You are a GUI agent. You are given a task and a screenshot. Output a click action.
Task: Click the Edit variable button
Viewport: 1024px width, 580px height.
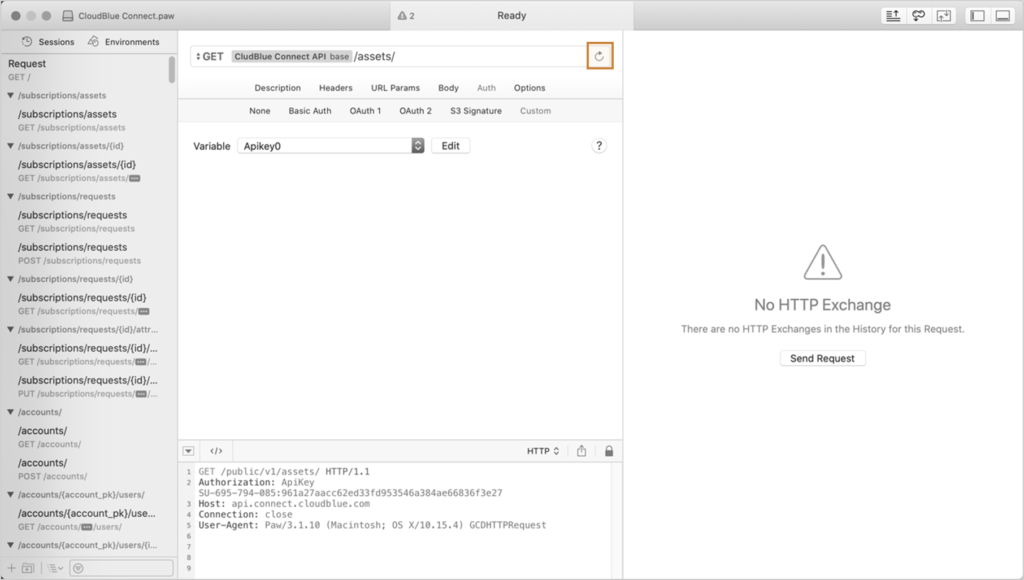coord(451,146)
